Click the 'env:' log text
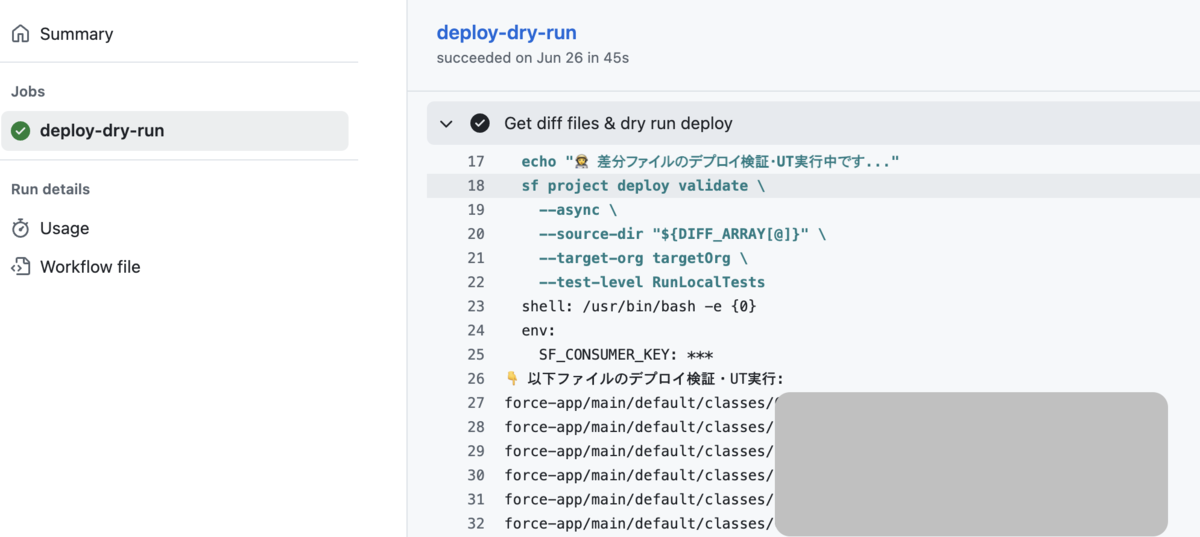Viewport: 1200px width, 537px height. [538, 330]
